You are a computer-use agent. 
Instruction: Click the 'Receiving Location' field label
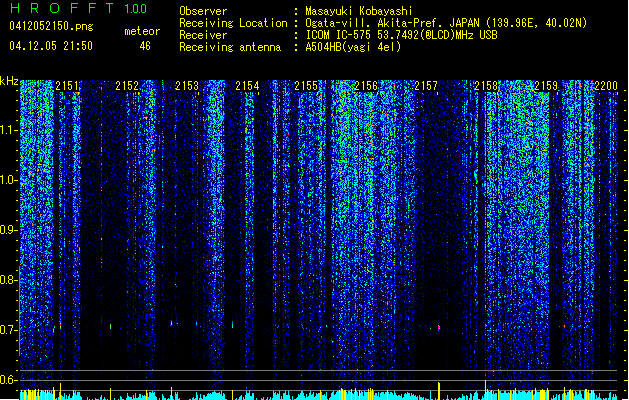click(233, 23)
